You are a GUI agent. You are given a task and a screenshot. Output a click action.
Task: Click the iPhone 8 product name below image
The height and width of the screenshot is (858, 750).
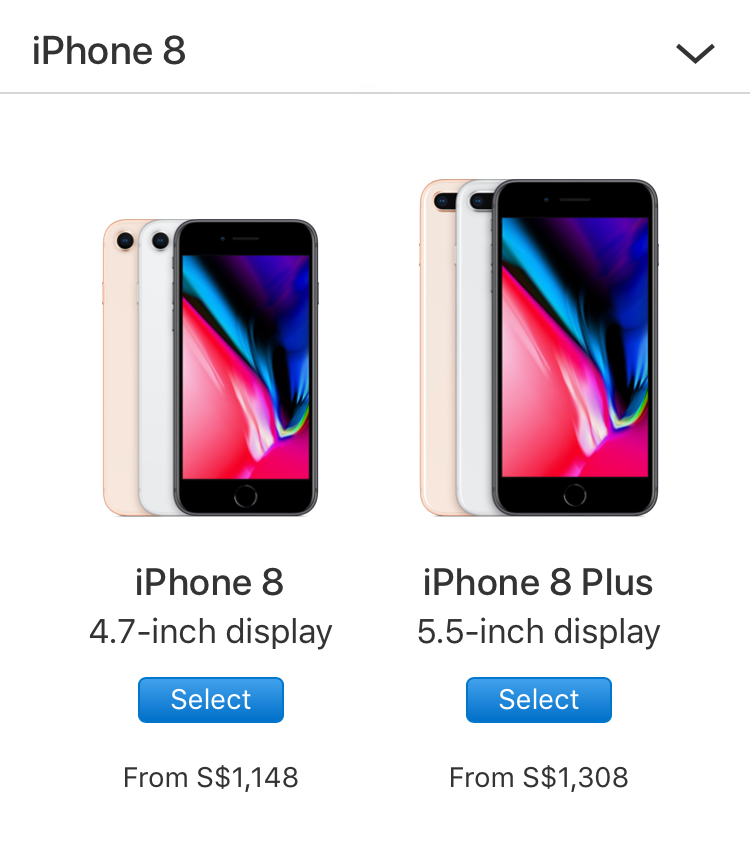point(210,582)
